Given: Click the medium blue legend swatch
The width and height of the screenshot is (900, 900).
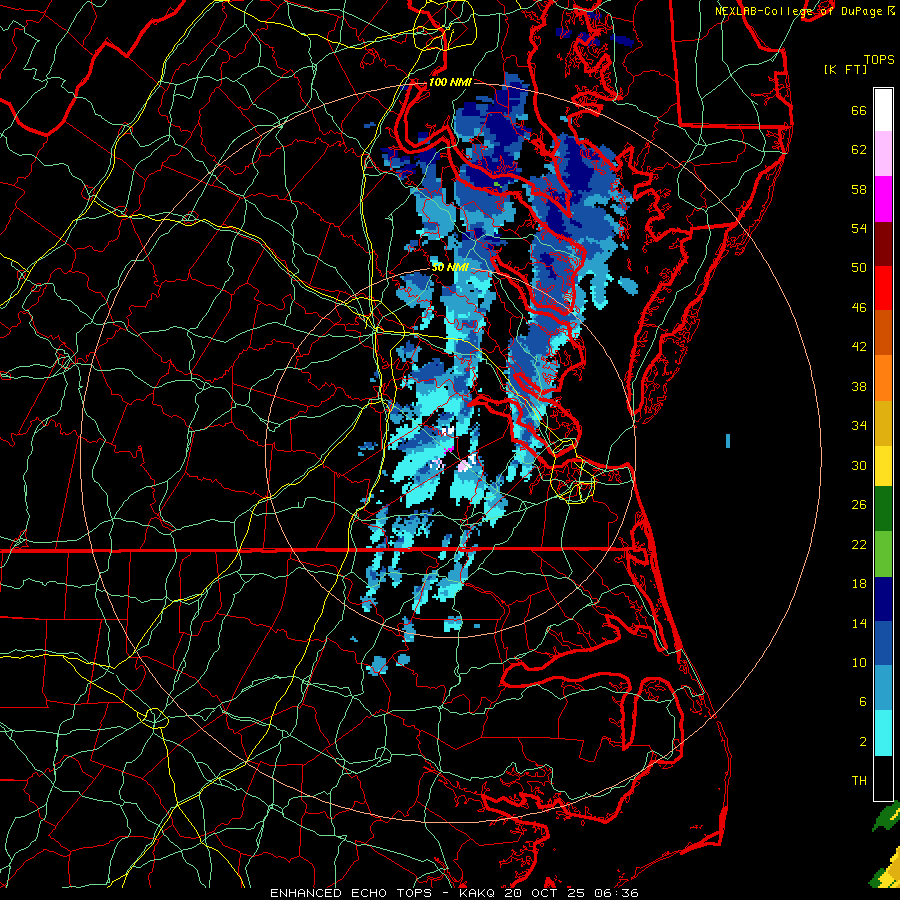Looking at the screenshot, I should (x=883, y=643).
